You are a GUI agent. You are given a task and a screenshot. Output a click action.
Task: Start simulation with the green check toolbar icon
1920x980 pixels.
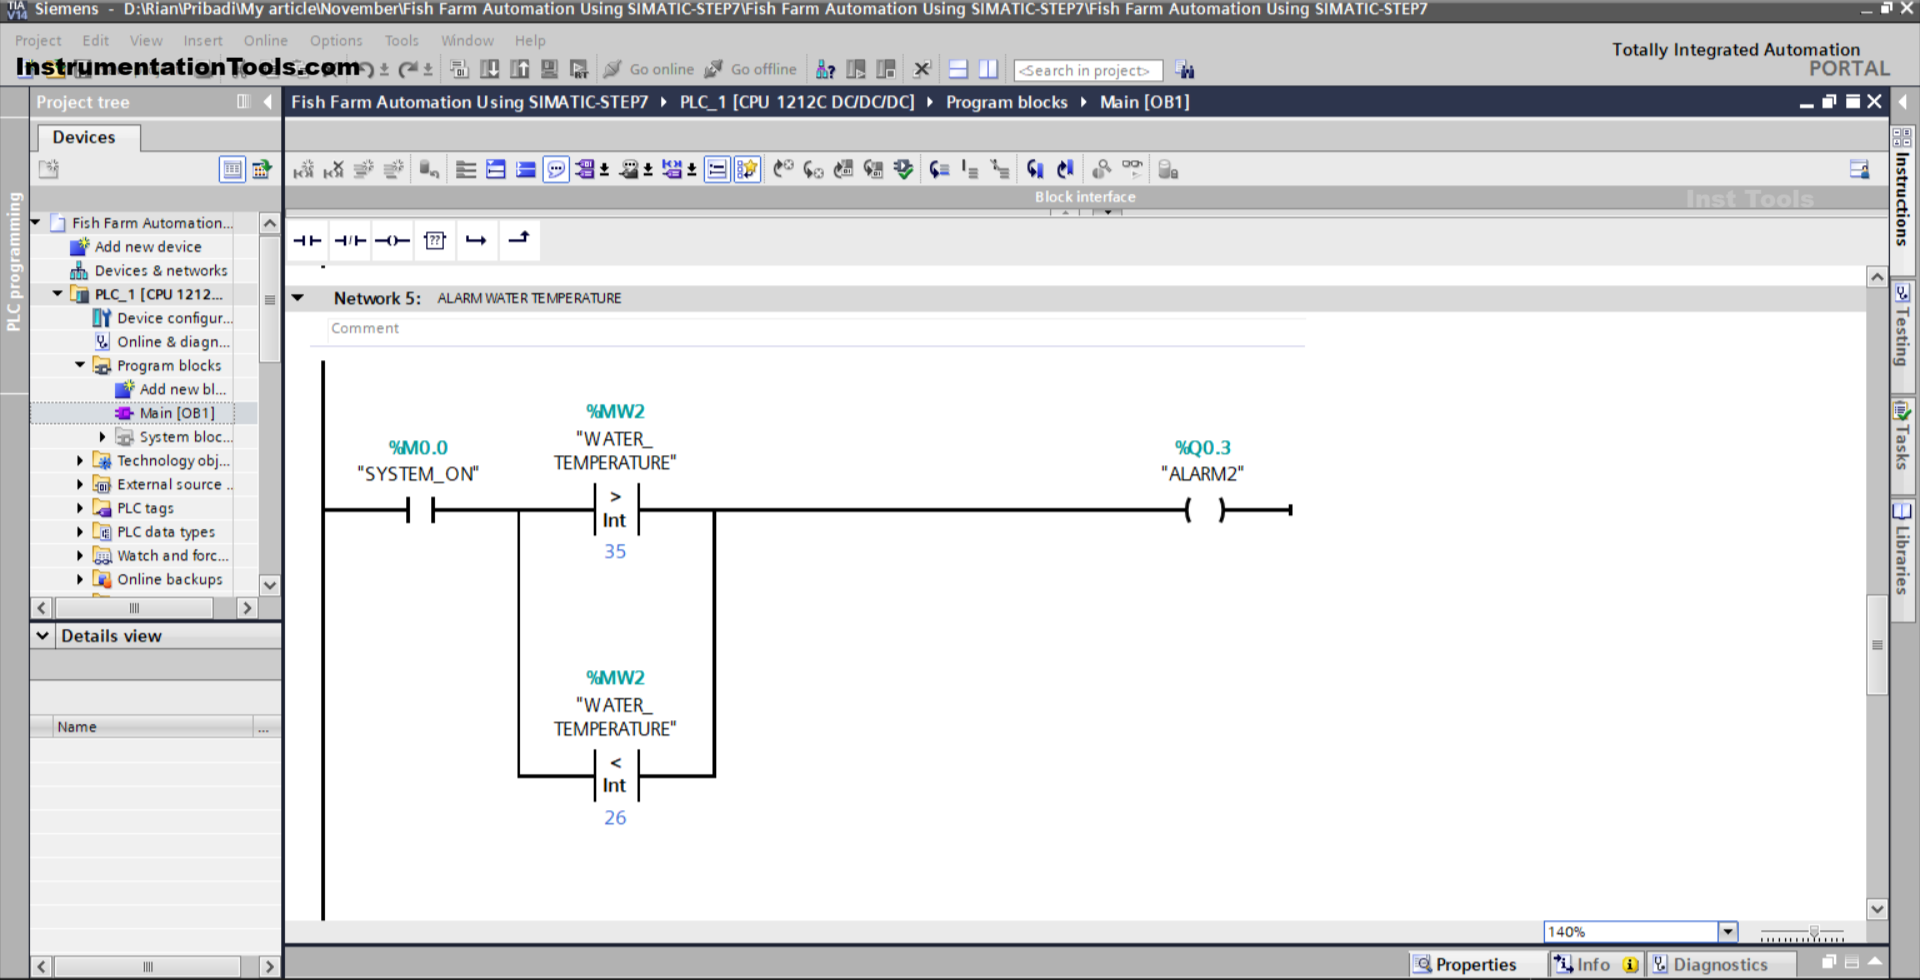pos(903,168)
